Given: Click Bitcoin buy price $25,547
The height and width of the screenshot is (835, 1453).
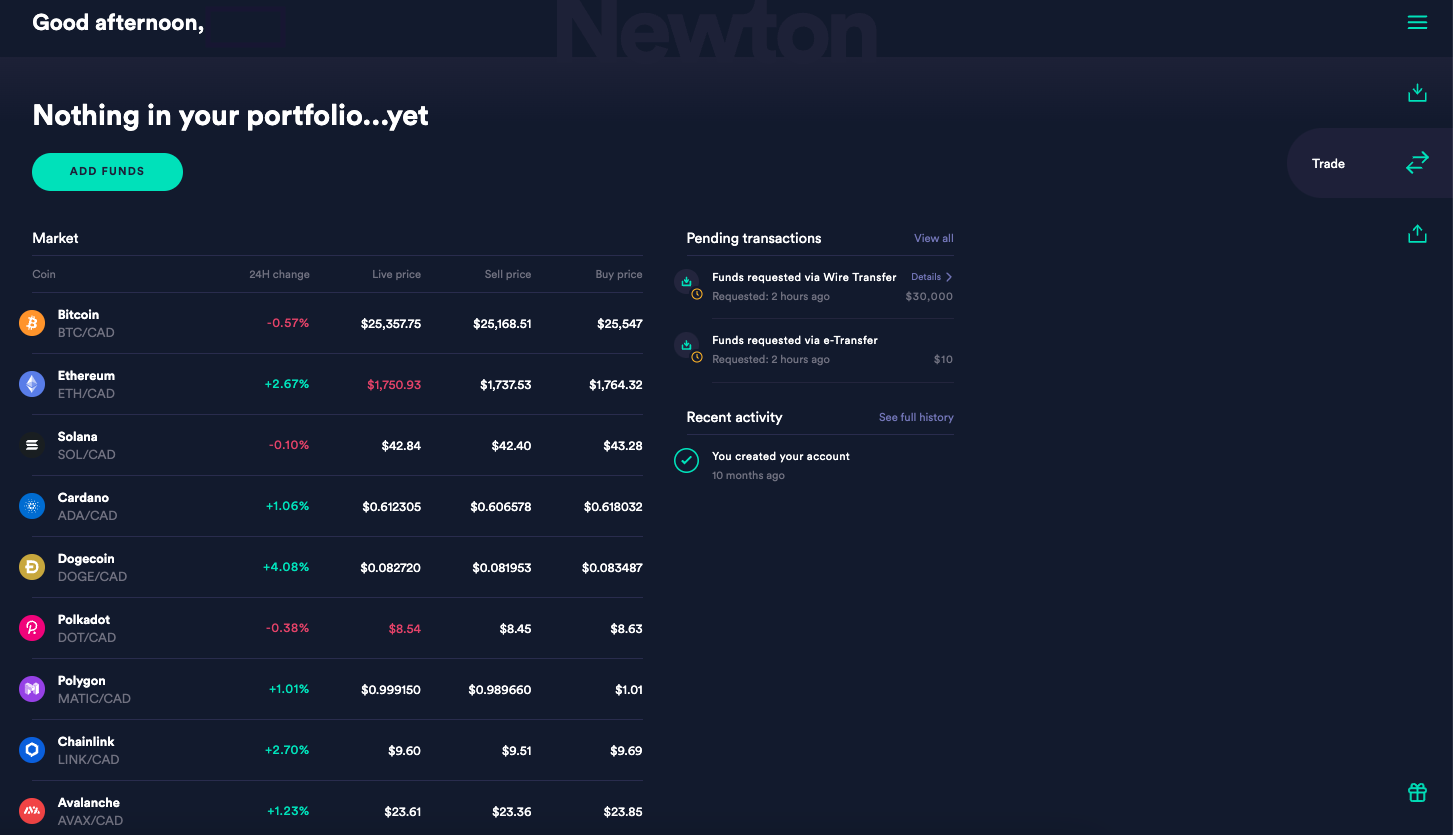Looking at the screenshot, I should (x=620, y=324).
